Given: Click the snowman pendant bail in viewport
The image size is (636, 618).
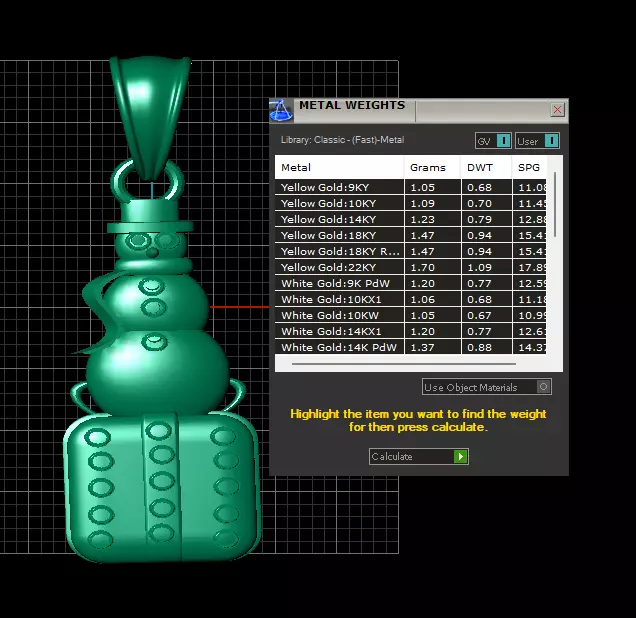Looking at the screenshot, I should [150, 116].
